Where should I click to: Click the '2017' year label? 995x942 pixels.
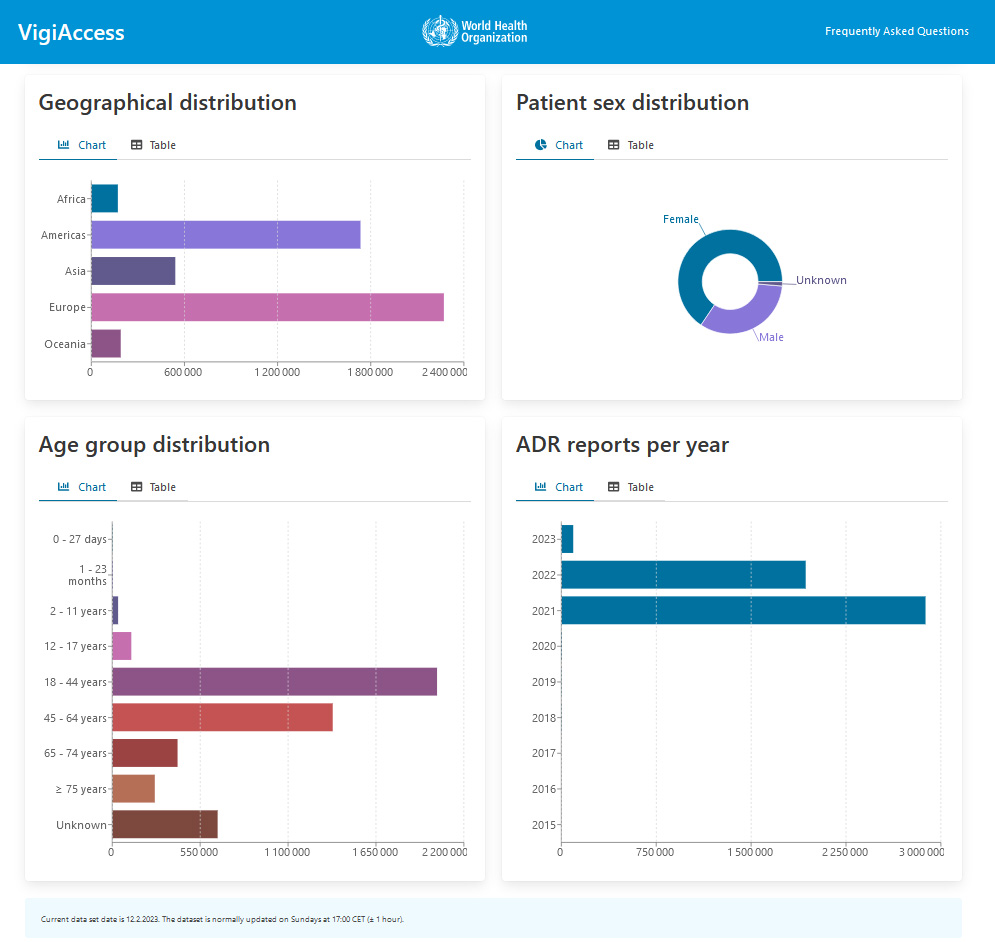[544, 753]
